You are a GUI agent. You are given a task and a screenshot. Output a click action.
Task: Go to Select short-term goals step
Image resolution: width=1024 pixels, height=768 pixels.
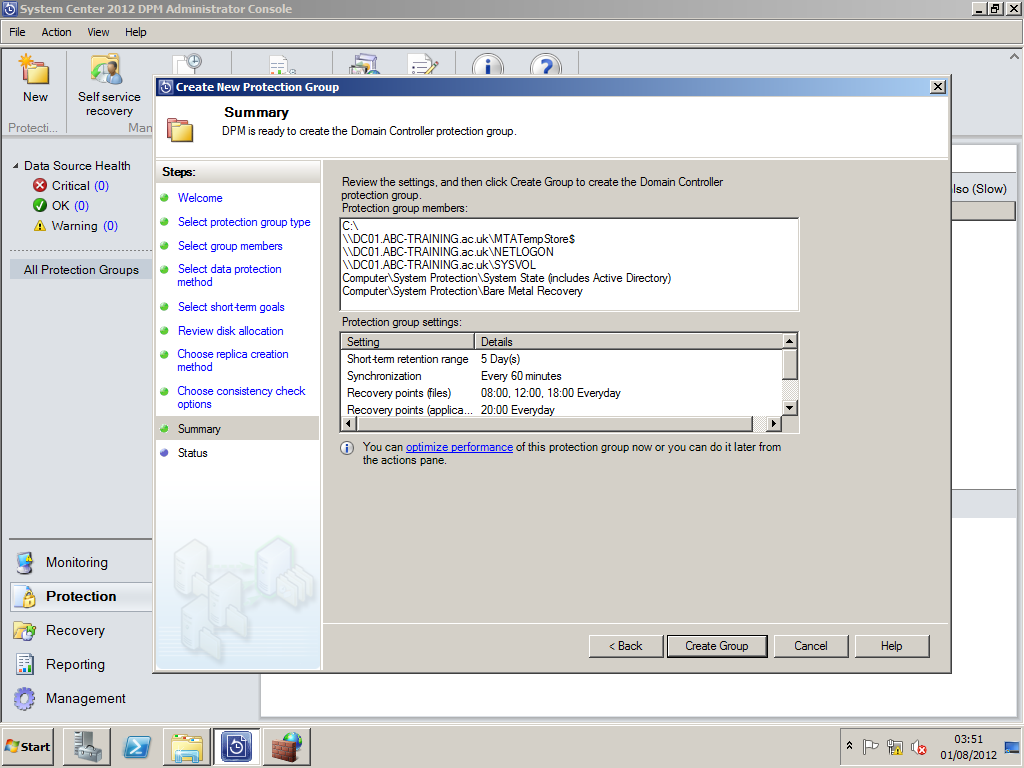[x=231, y=307]
